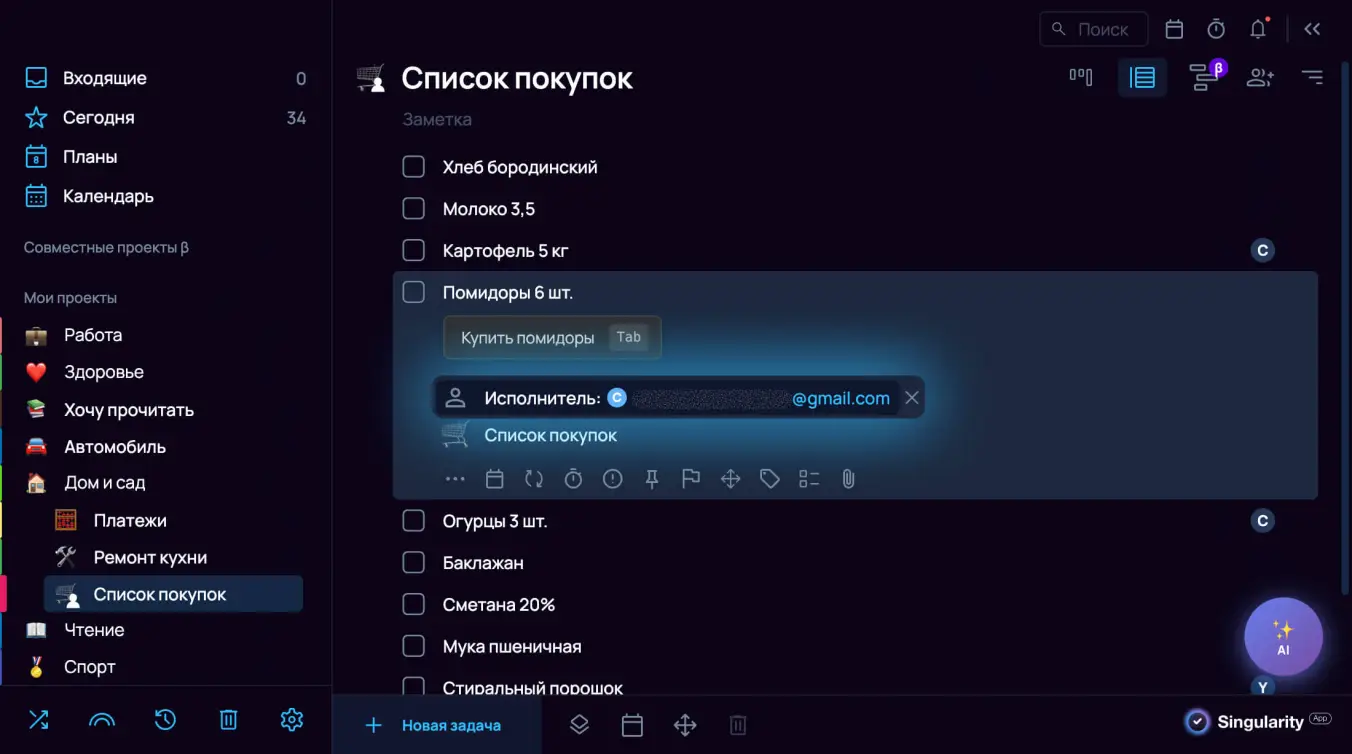This screenshot has height=754, width=1352.
Task: Click the Поиск search field
Action: pyautogui.click(x=1094, y=30)
